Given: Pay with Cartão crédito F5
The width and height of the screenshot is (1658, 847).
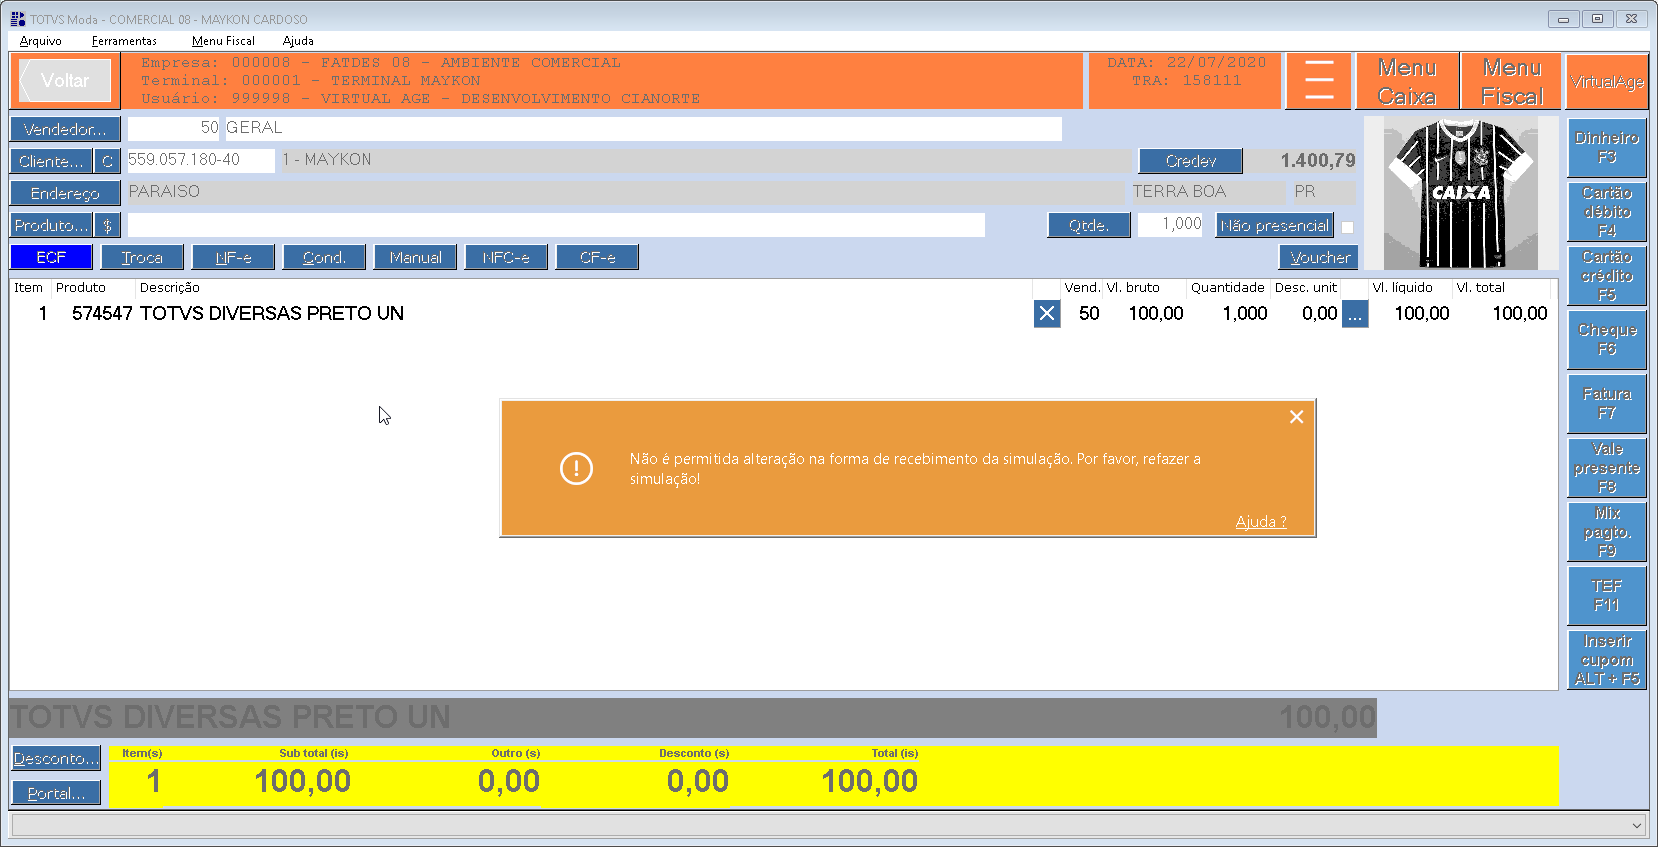Looking at the screenshot, I should (1607, 275).
